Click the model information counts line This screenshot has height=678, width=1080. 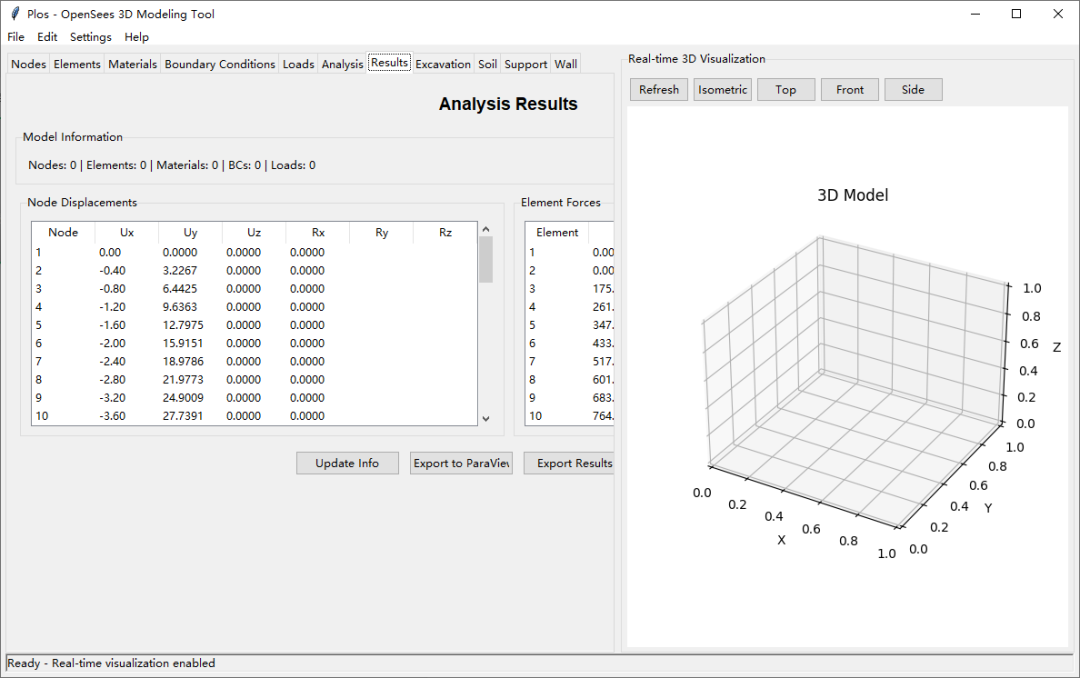(172, 165)
